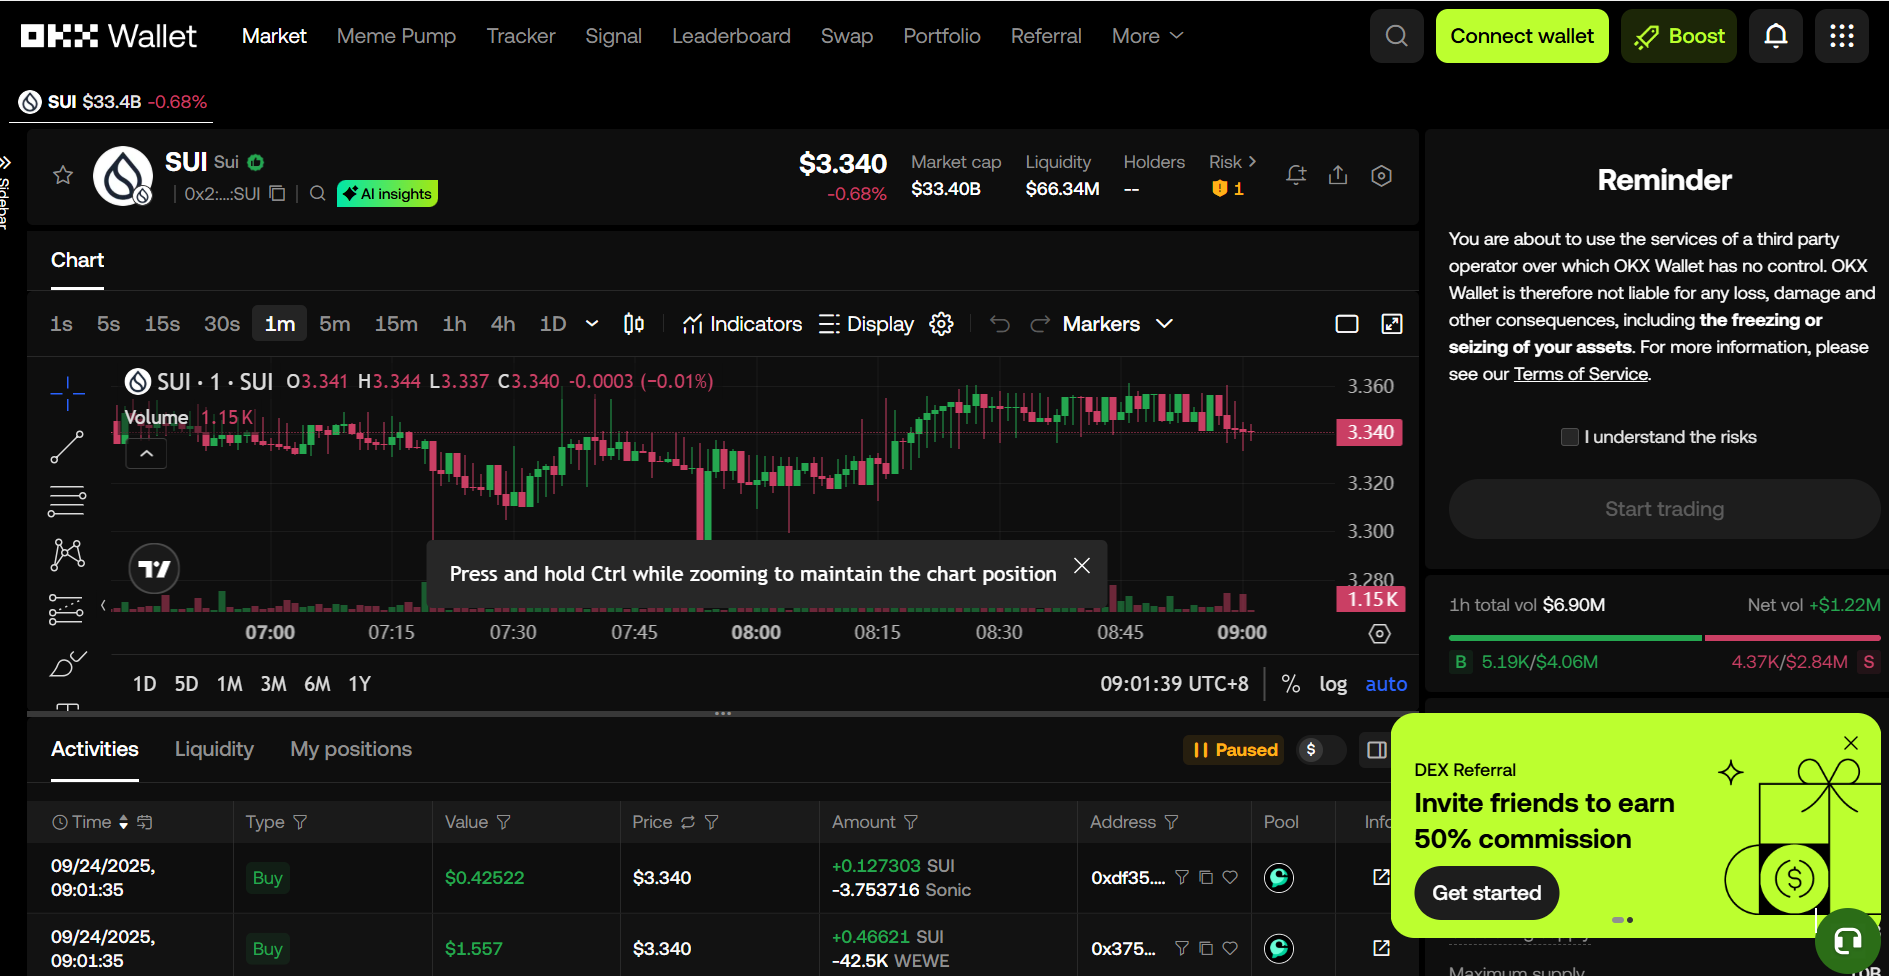This screenshot has height=976, width=1889.
Task: Expand the timeframe interval dropdown arrow
Action: click(x=592, y=324)
